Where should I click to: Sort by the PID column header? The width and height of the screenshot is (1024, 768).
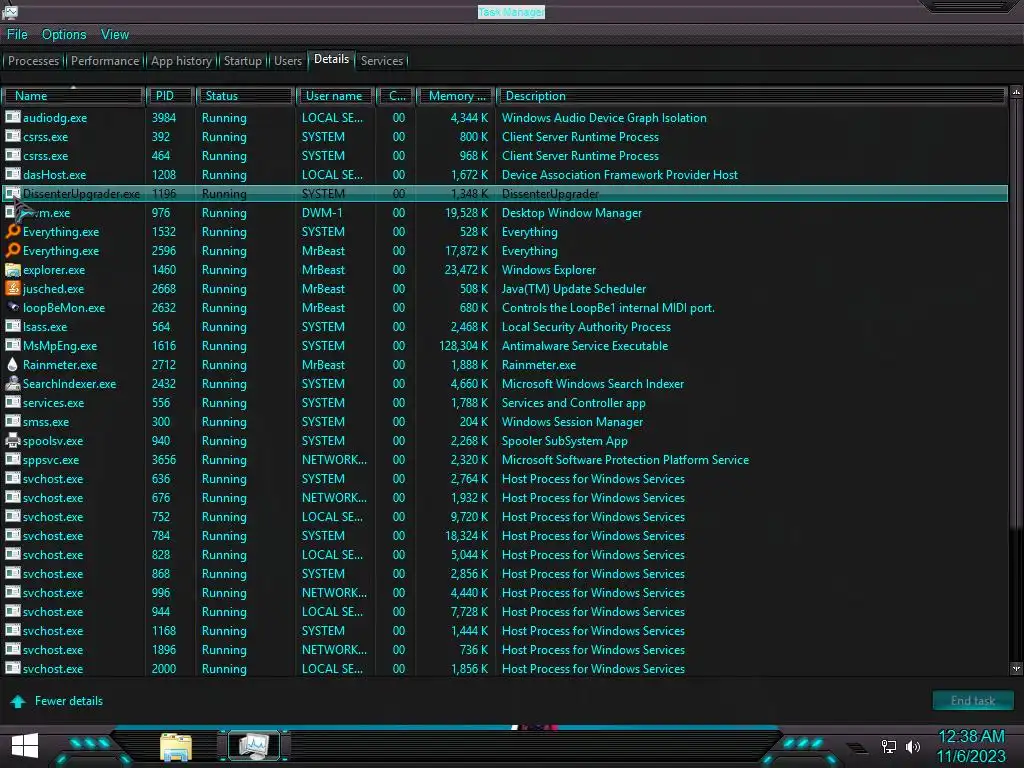(170, 96)
